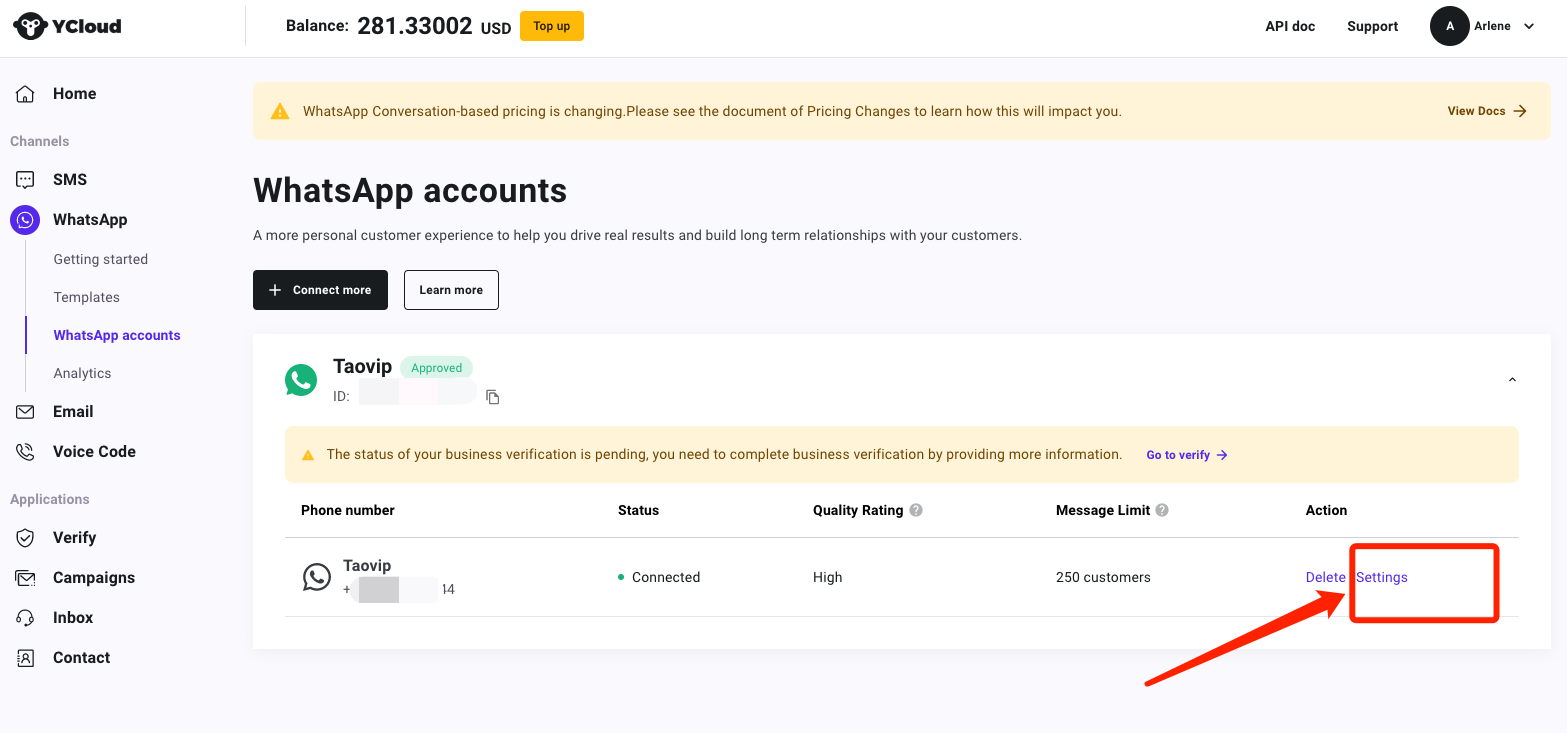Click the purple WhatsApp sidebar icon
The width and height of the screenshot is (1567, 733).
25,220
